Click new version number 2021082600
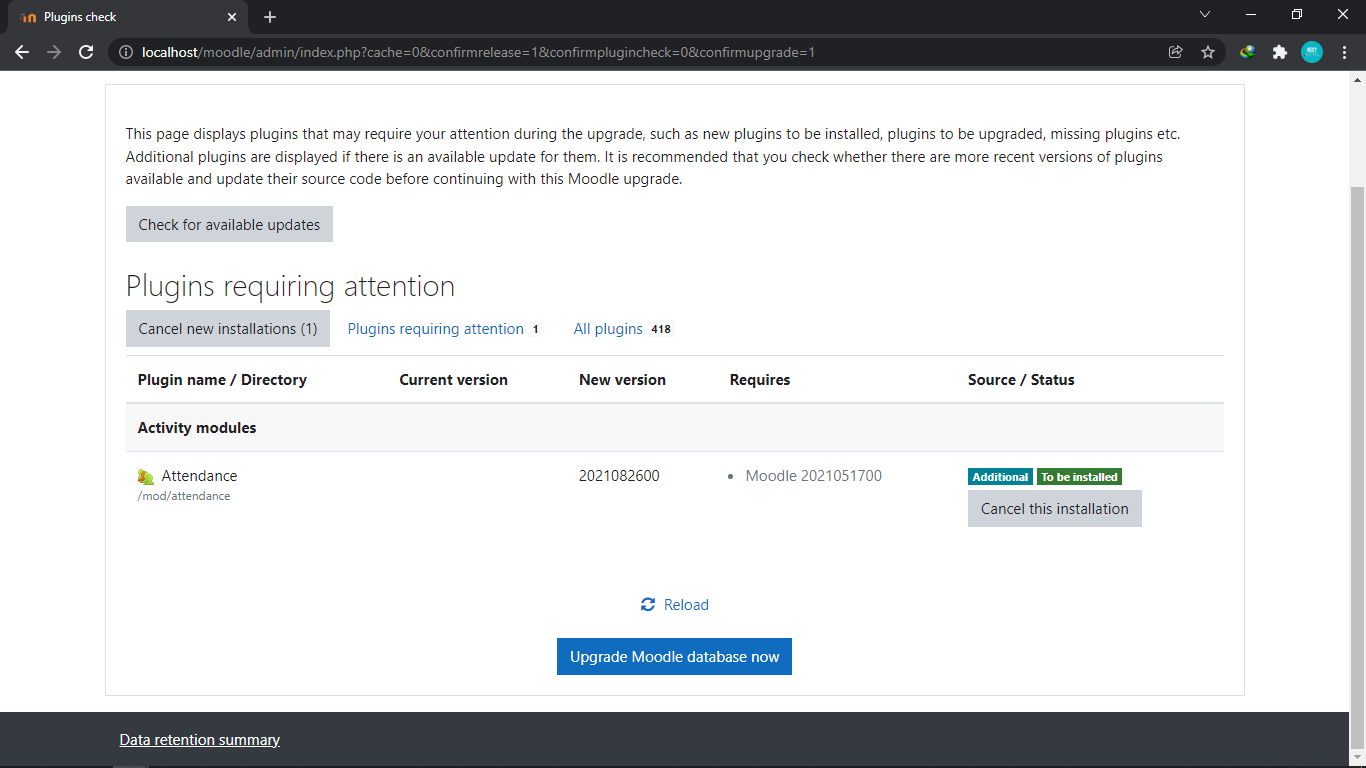 pos(619,476)
